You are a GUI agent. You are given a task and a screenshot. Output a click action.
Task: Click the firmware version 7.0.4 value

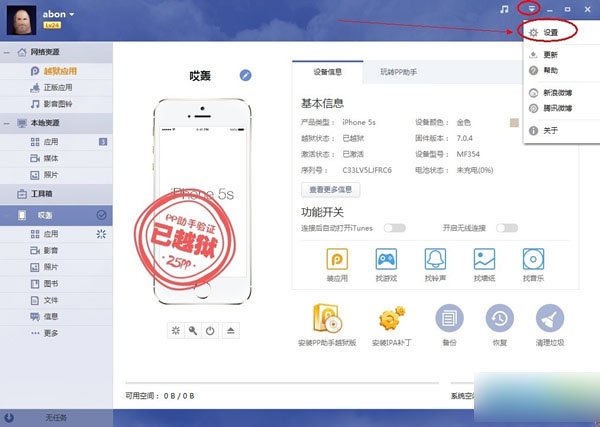(x=465, y=138)
